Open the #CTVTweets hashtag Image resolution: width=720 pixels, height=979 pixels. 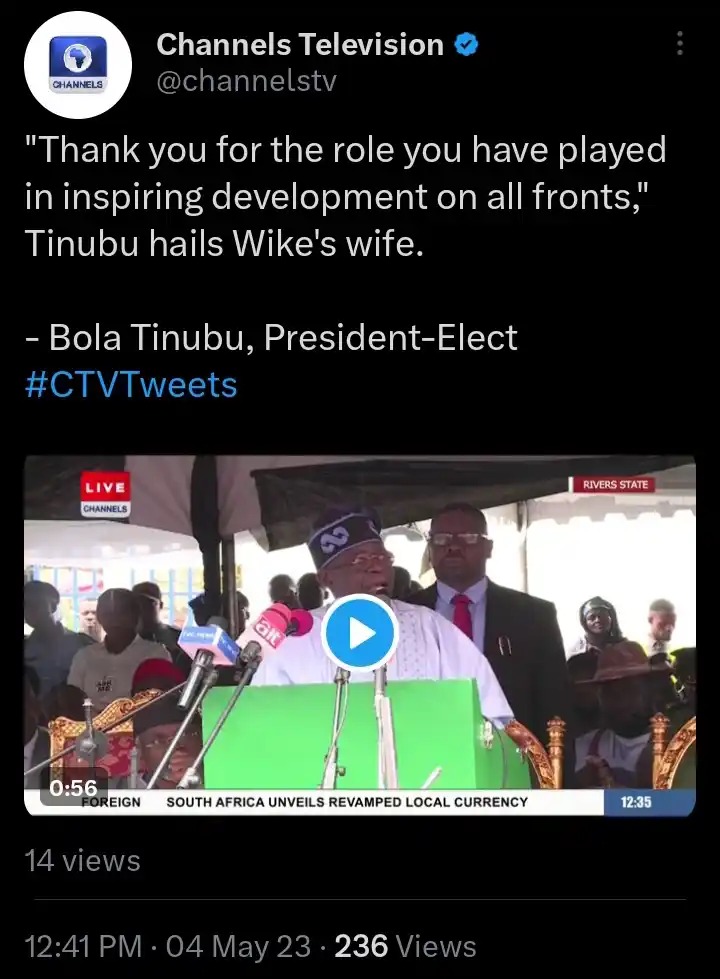coord(131,385)
